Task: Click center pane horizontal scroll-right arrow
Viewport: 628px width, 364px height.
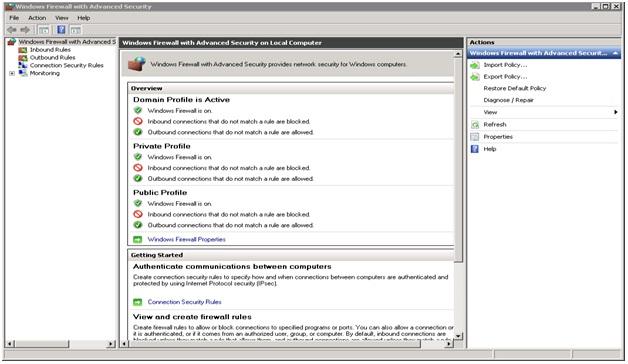Action: (449, 344)
